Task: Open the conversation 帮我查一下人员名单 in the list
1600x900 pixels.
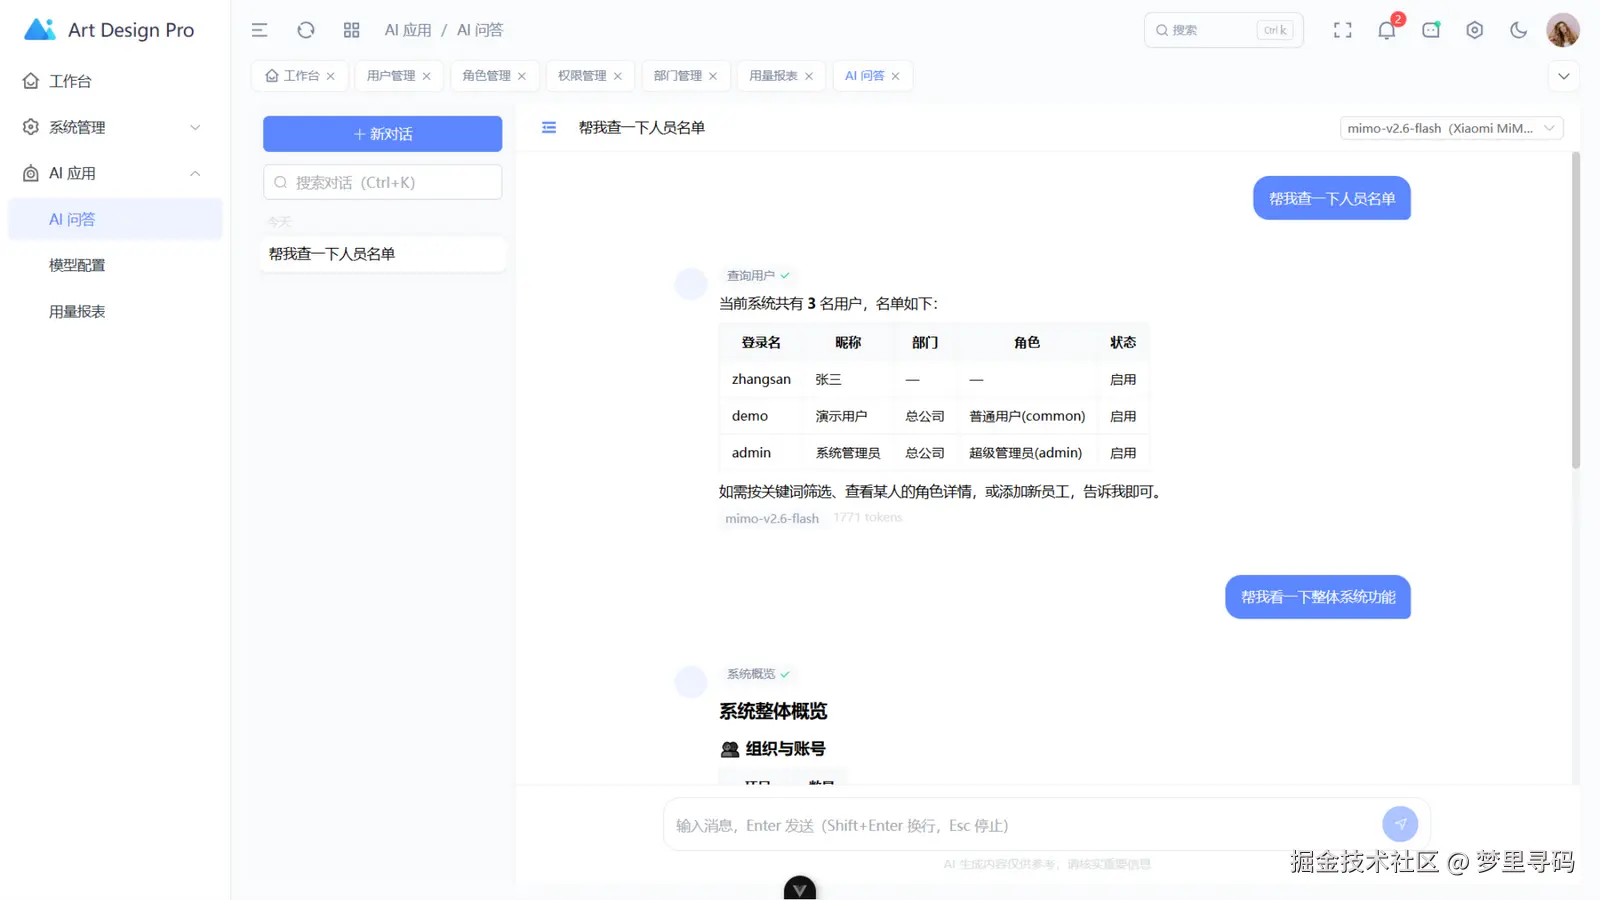Action: pos(384,254)
